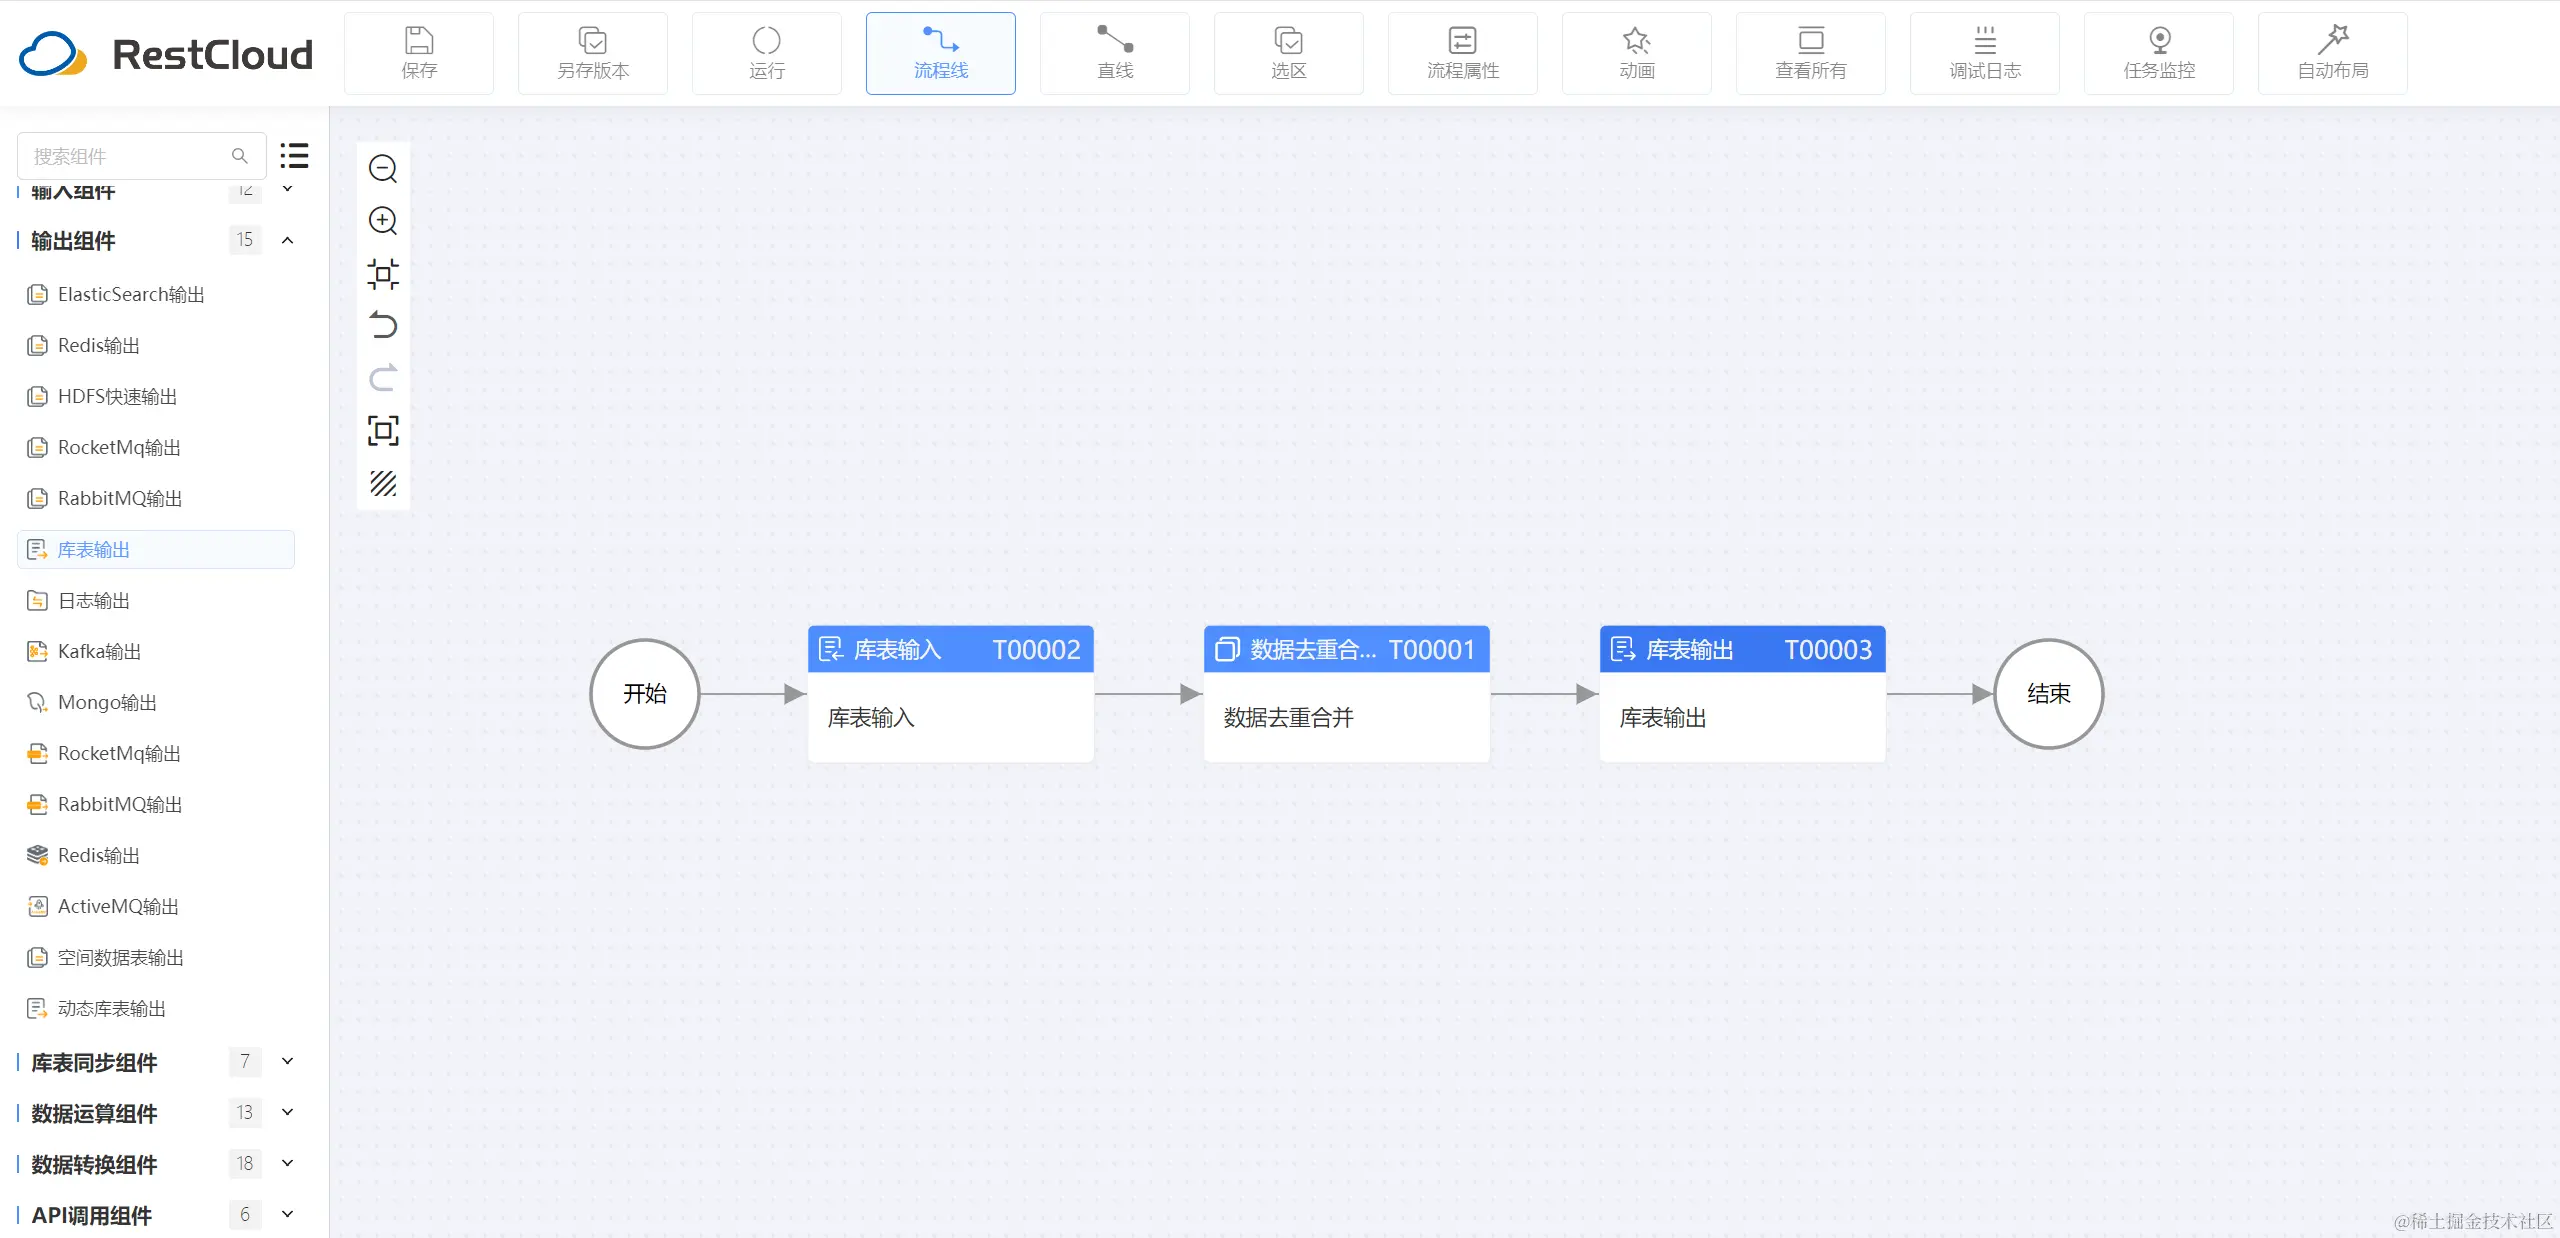Select the Kafka输出 component
The height and width of the screenshot is (1238, 2560).
coord(99,652)
